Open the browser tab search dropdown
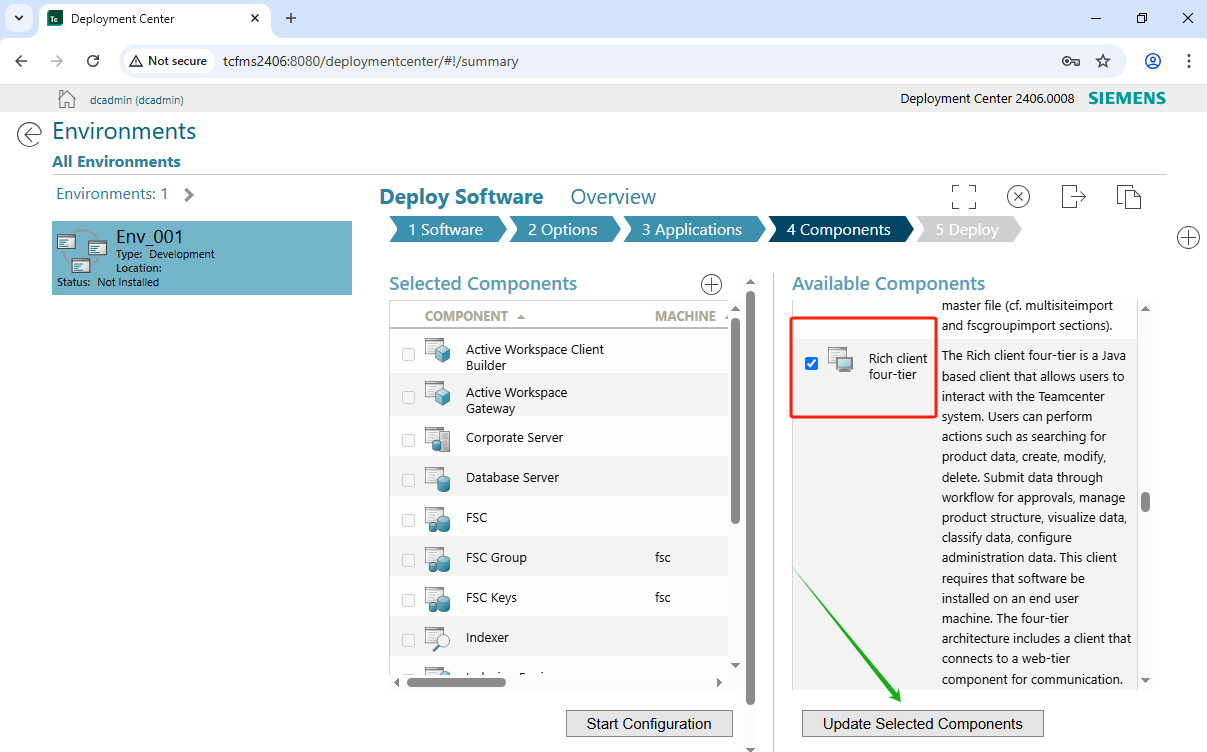The height and width of the screenshot is (752, 1207). pos(19,18)
